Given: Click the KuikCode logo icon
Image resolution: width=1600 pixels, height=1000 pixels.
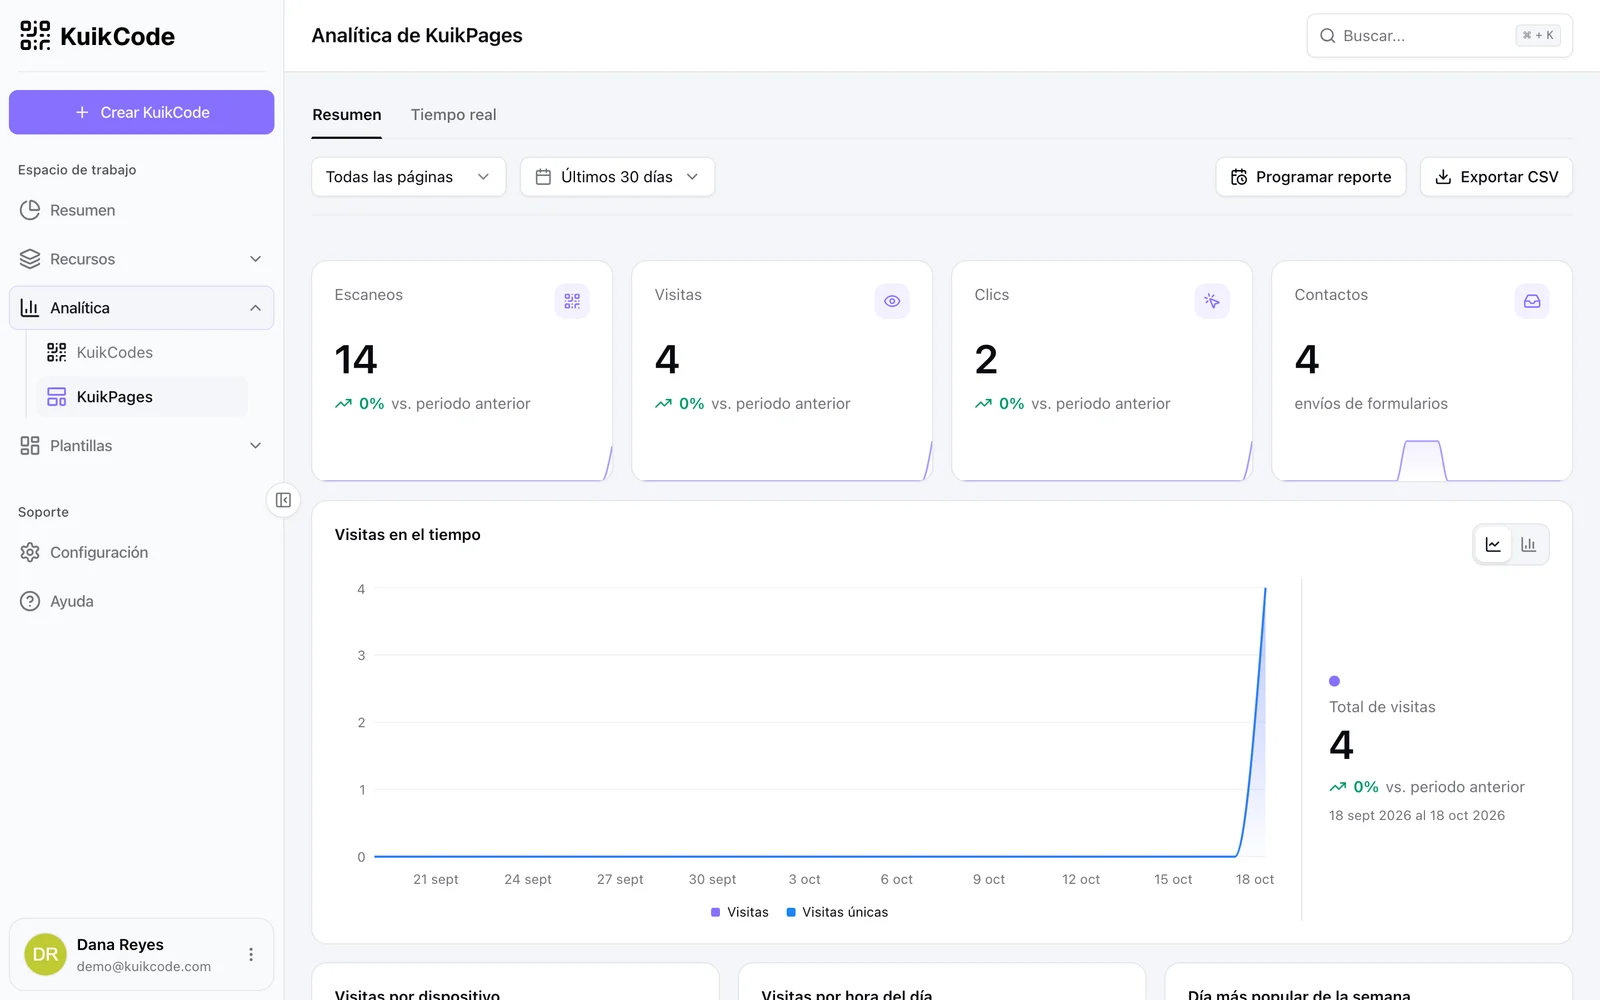Looking at the screenshot, I should point(35,36).
